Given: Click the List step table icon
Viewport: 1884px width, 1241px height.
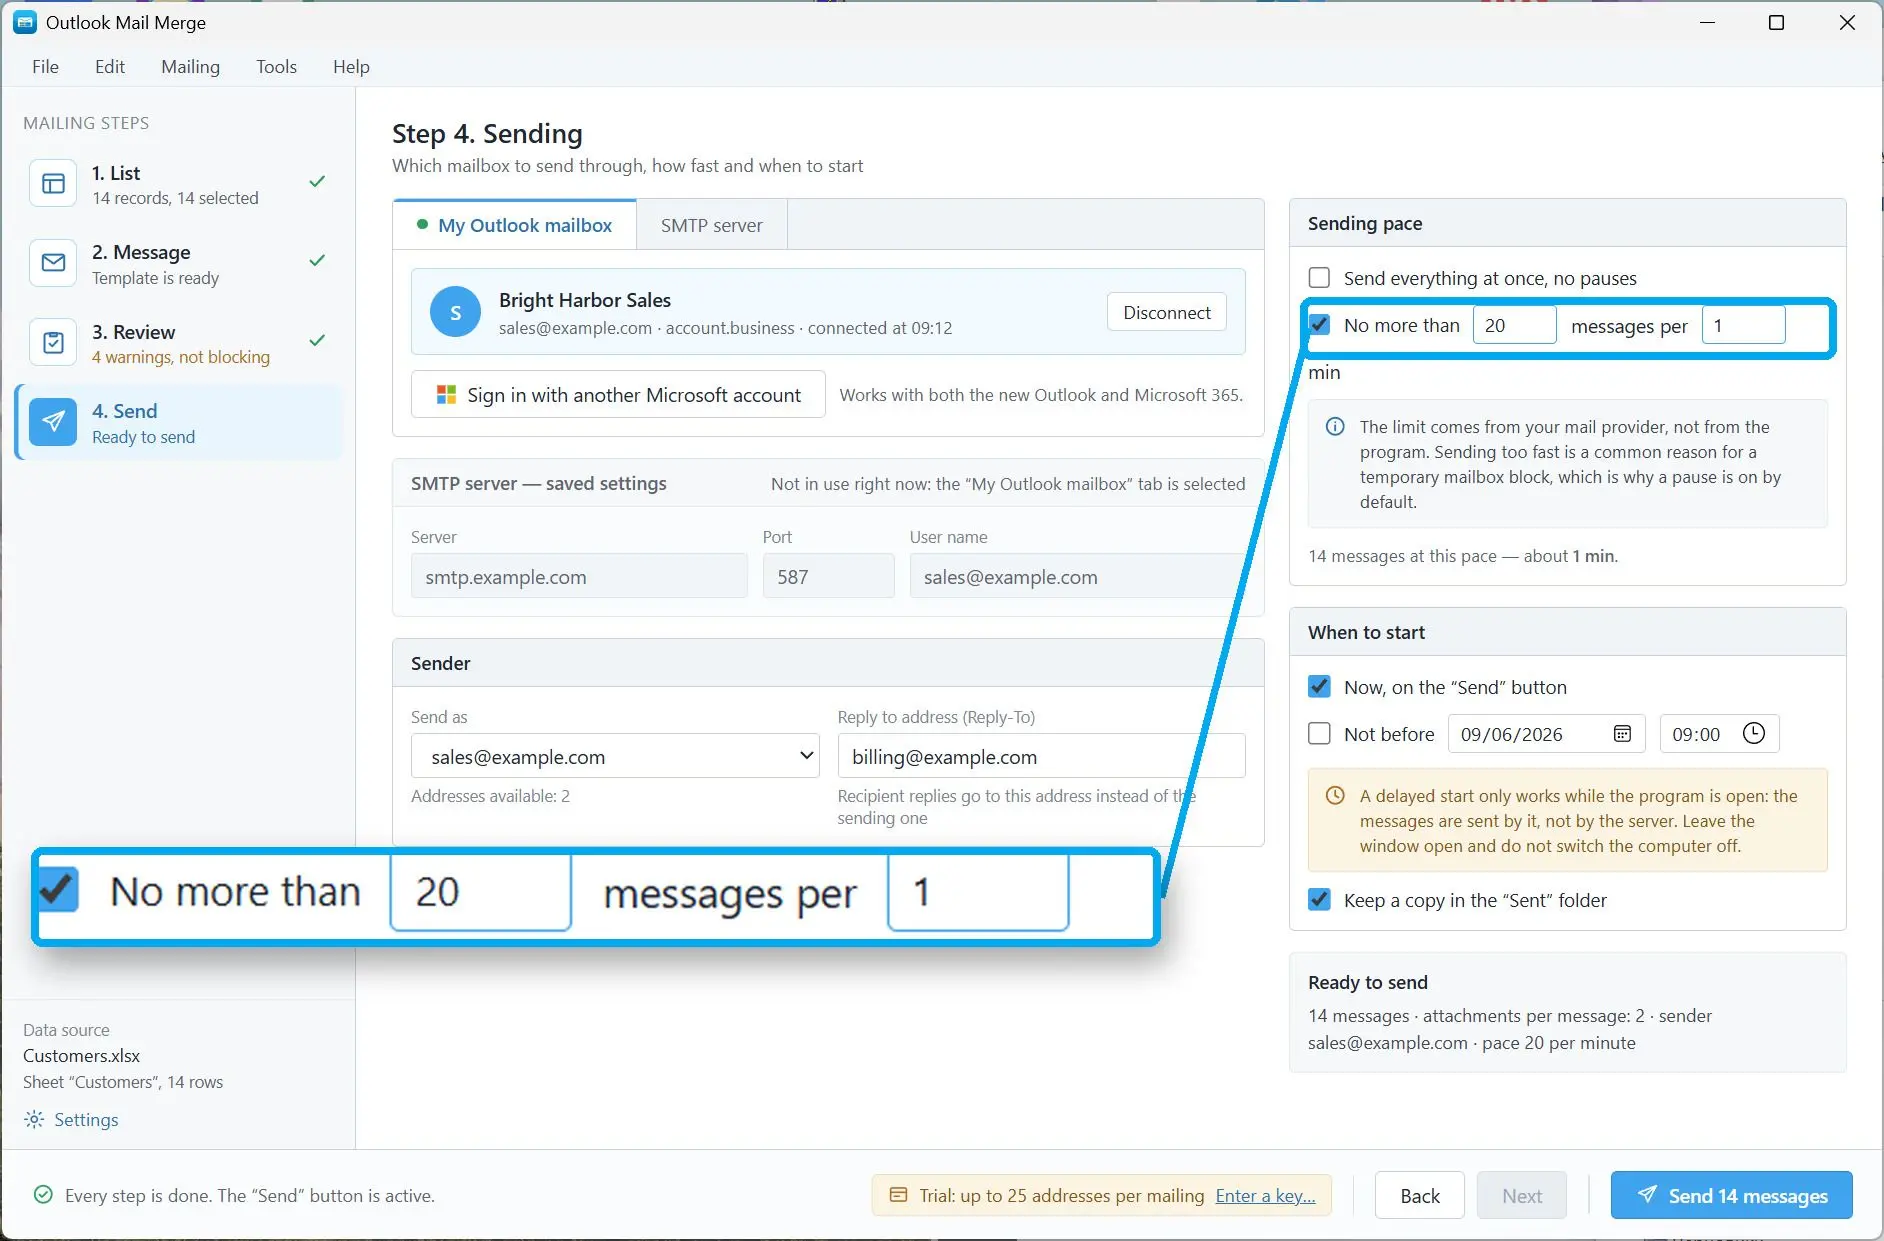Looking at the screenshot, I should pos(53,184).
